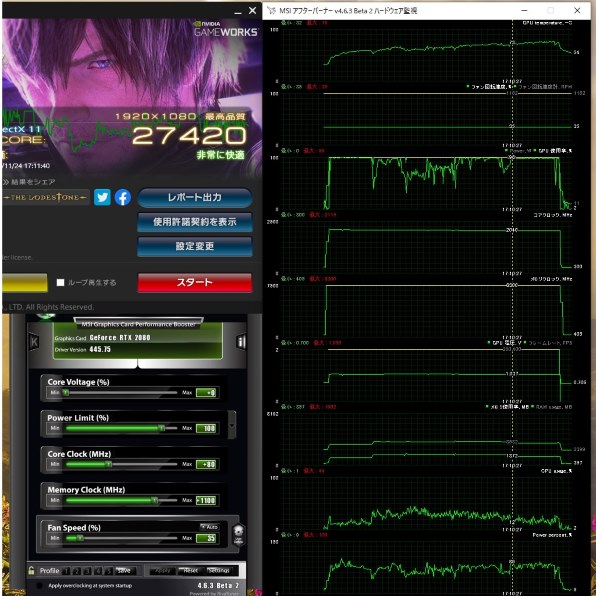Toggle the profile lock icon
Image resolution: width=596 pixels, height=596 pixels.
[32, 570]
